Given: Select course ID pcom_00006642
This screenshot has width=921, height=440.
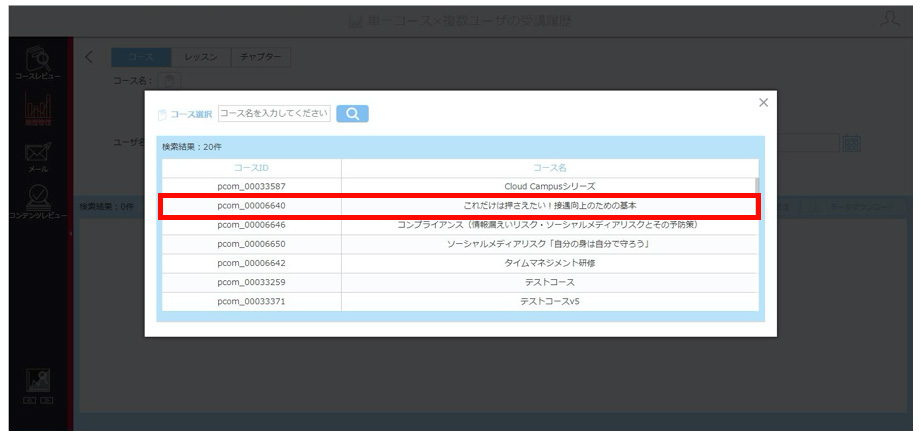Looking at the screenshot, I should point(251,263).
